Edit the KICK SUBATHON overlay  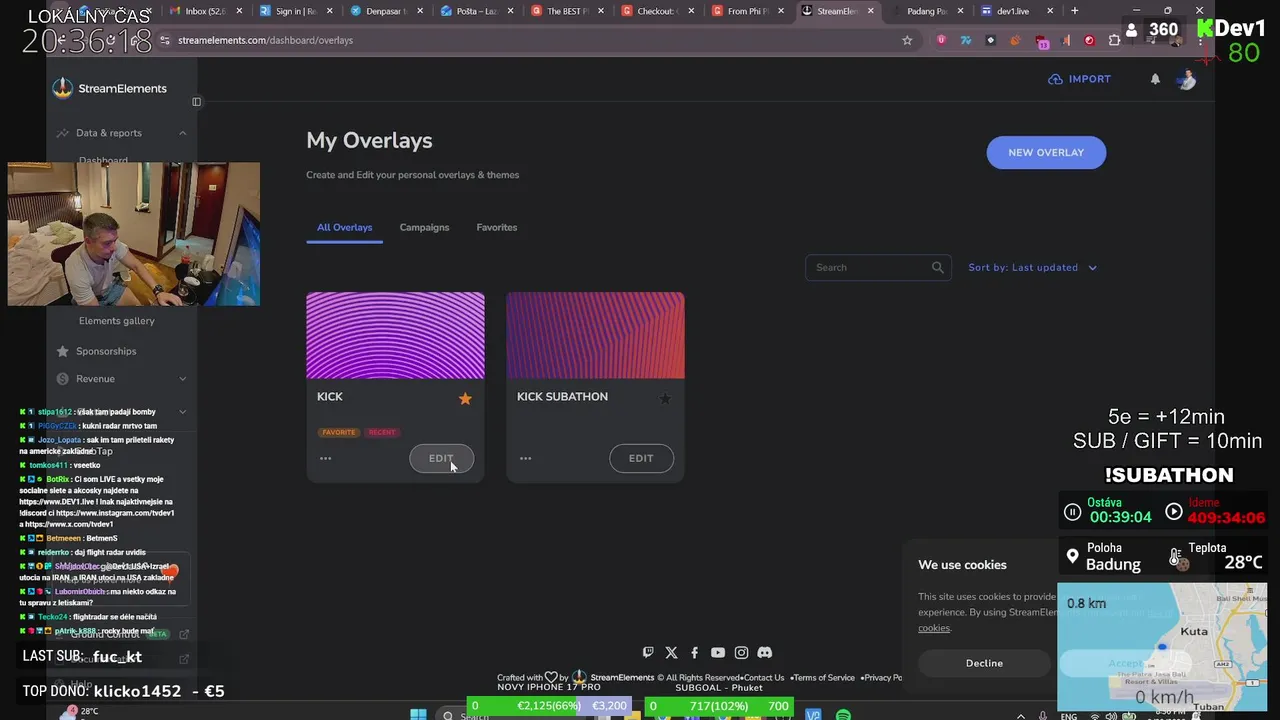coord(641,458)
